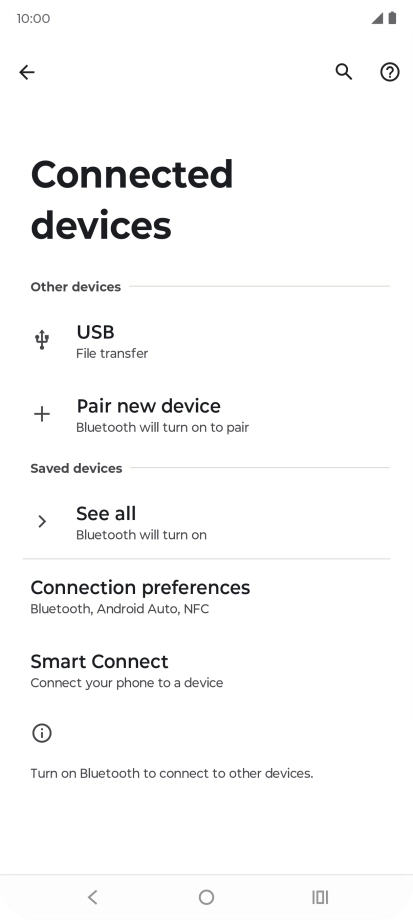Open See all saved devices
The image size is (413, 920).
click(206, 522)
